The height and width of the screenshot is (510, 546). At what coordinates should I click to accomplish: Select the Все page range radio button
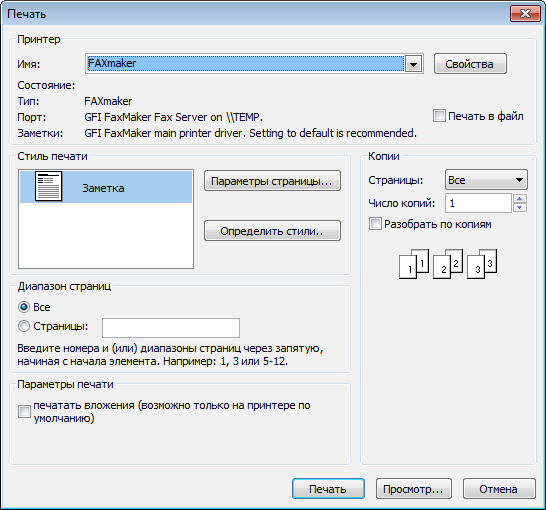[x=24, y=307]
